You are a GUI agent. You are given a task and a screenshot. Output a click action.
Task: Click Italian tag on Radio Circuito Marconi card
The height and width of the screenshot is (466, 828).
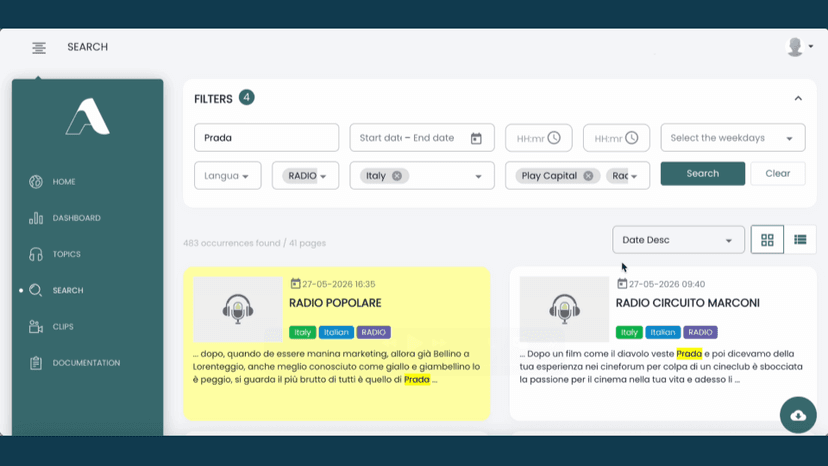pyautogui.click(x=663, y=332)
